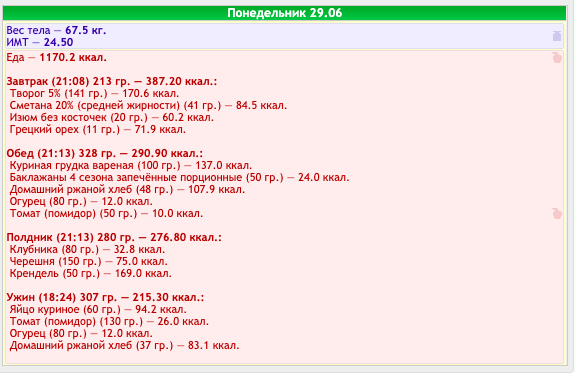Click the apple icon beside Томат 50 гр. row
The height and width of the screenshot is (373, 576).
coord(557,214)
